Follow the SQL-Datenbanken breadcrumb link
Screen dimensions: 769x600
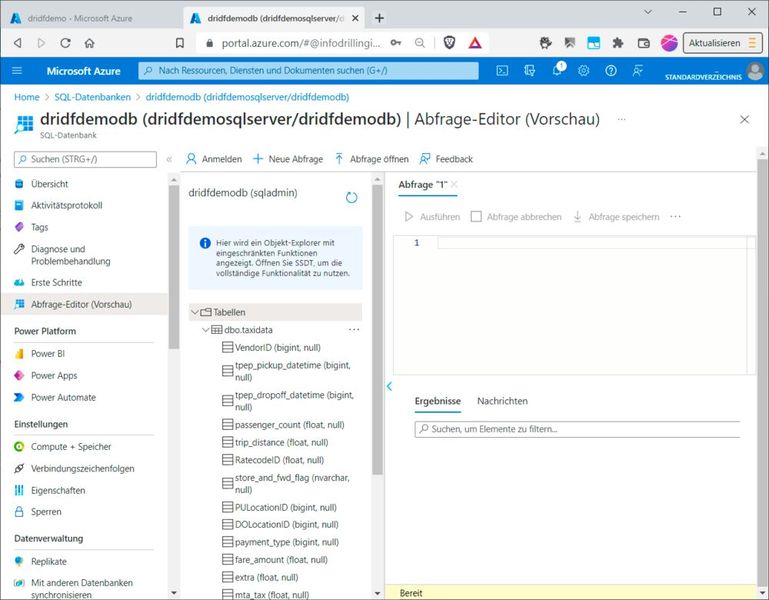pyautogui.click(x=92, y=97)
